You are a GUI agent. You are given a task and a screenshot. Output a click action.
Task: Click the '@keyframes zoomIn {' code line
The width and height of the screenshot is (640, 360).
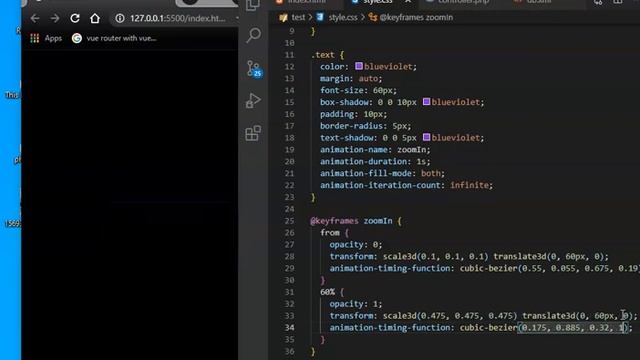pyautogui.click(x=356, y=221)
